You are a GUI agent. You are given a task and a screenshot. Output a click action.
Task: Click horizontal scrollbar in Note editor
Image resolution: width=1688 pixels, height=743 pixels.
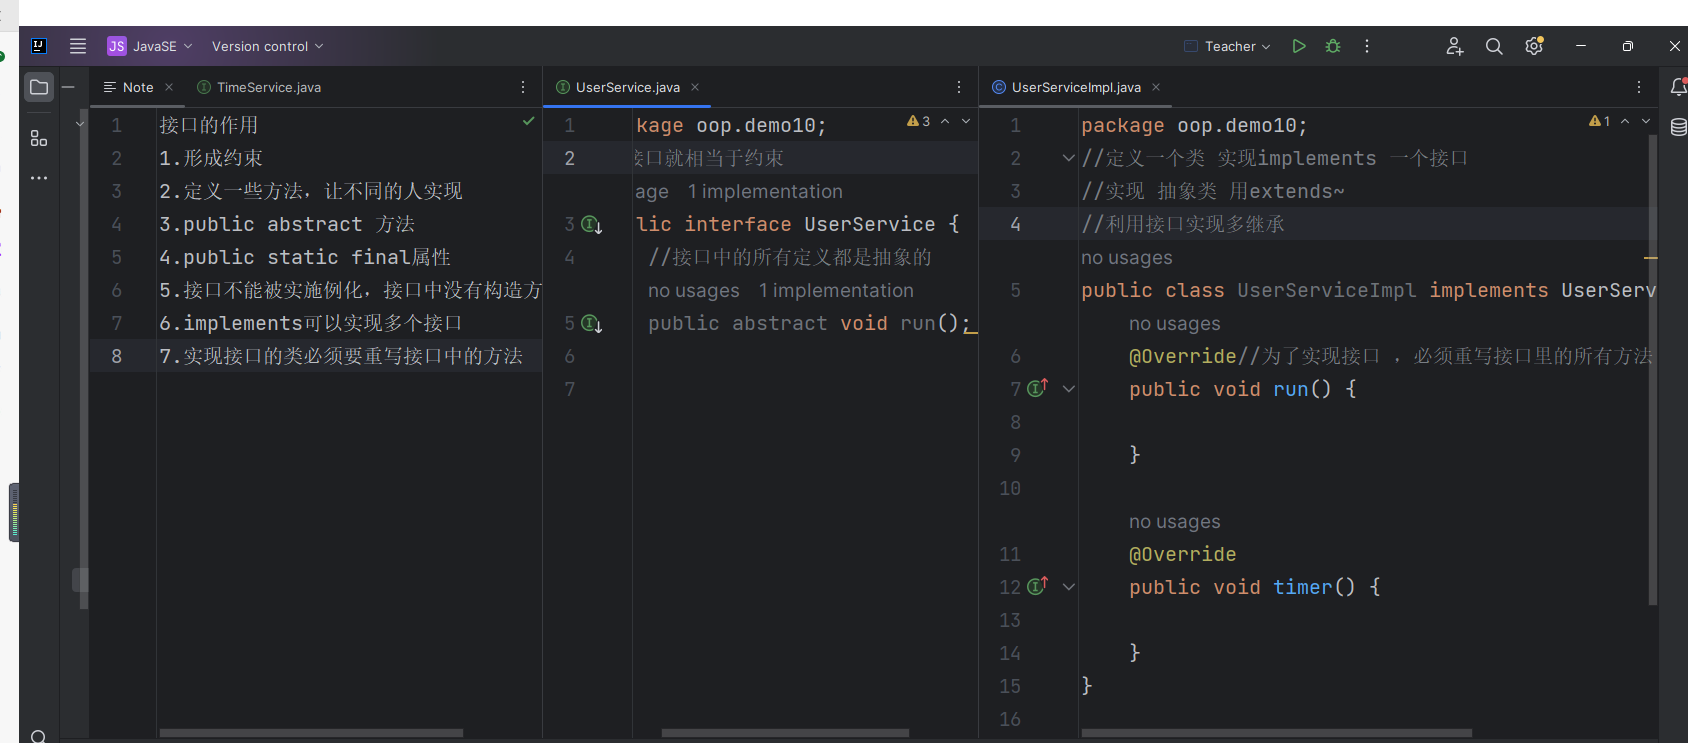coord(310,733)
